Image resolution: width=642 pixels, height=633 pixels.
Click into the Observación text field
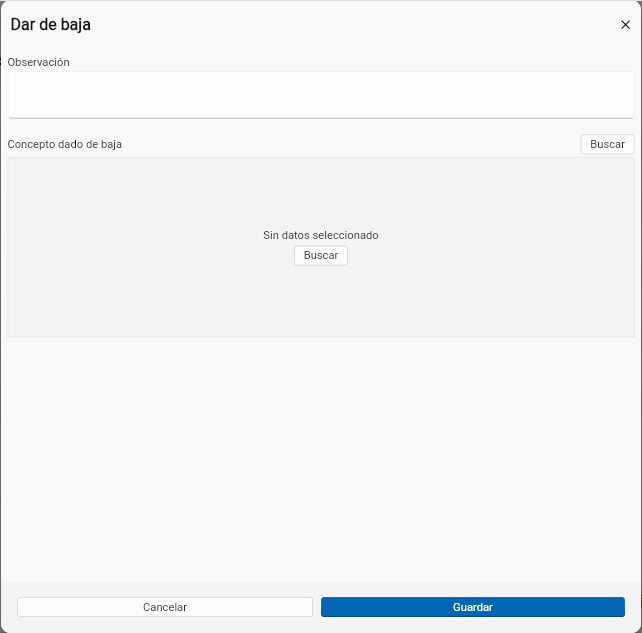click(321, 95)
